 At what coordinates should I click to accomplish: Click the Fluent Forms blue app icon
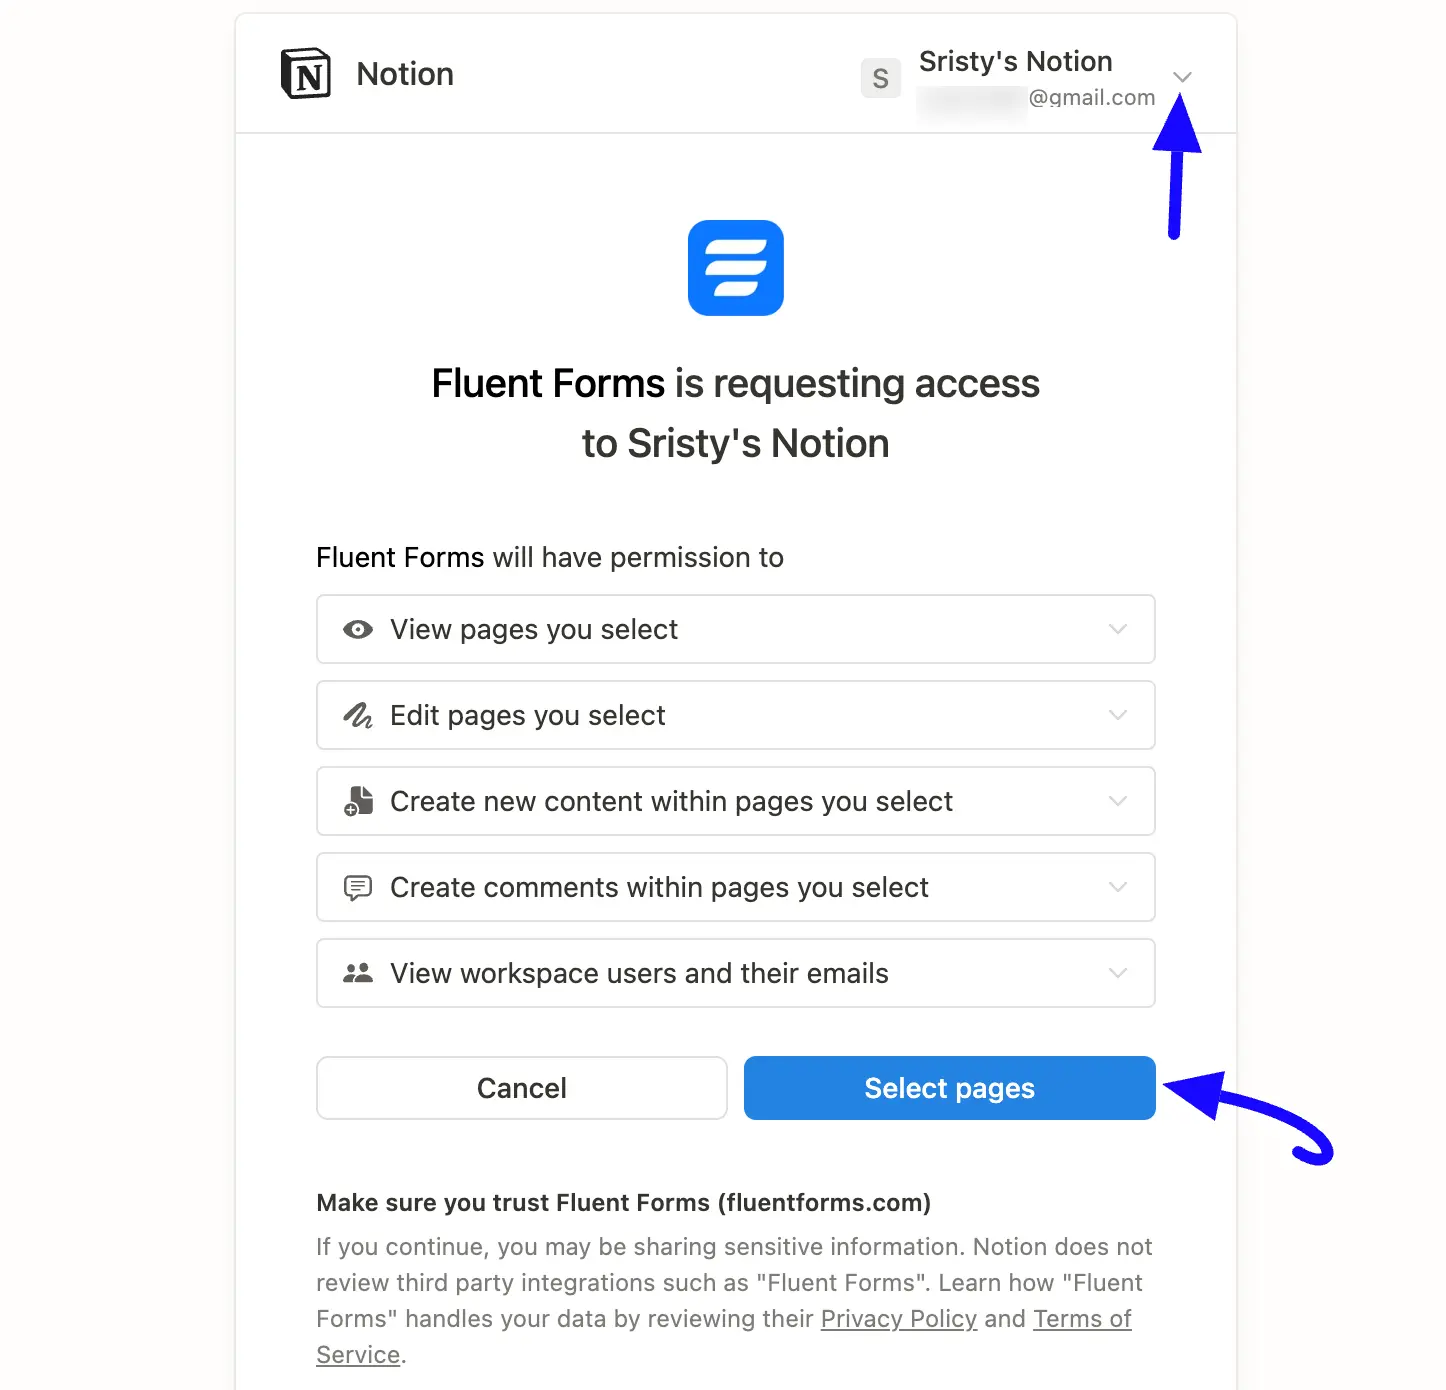736,268
